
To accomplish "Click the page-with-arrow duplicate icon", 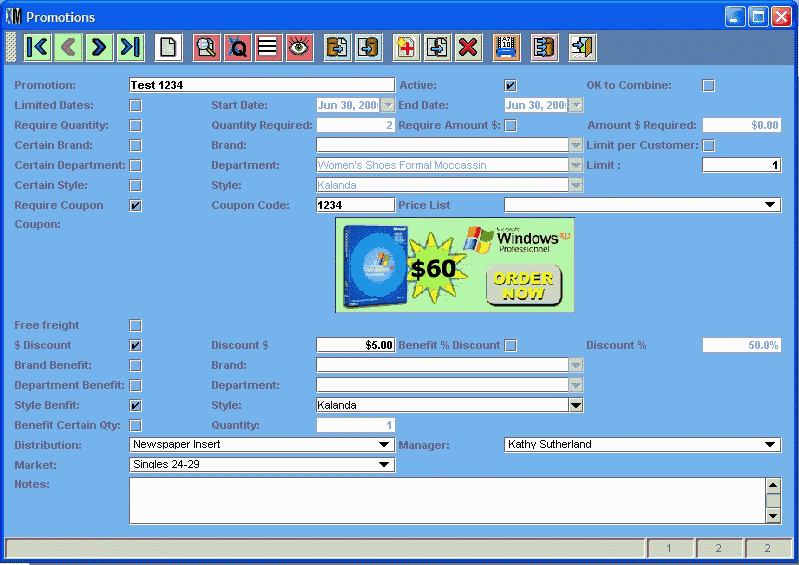I will (437, 47).
